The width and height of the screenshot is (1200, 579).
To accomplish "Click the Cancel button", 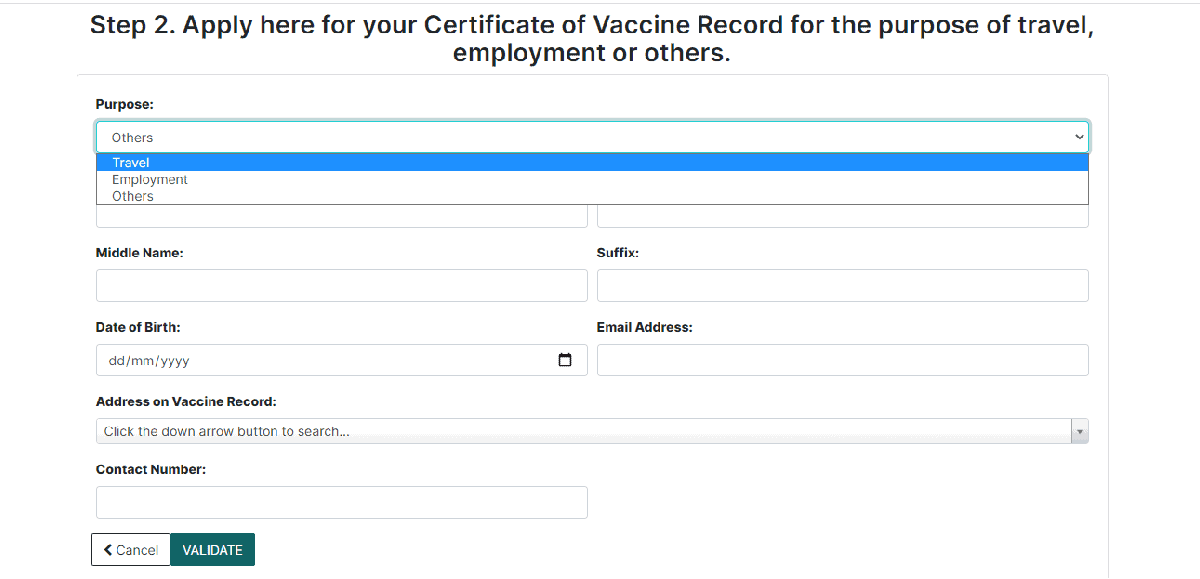I will pyautogui.click(x=130, y=550).
